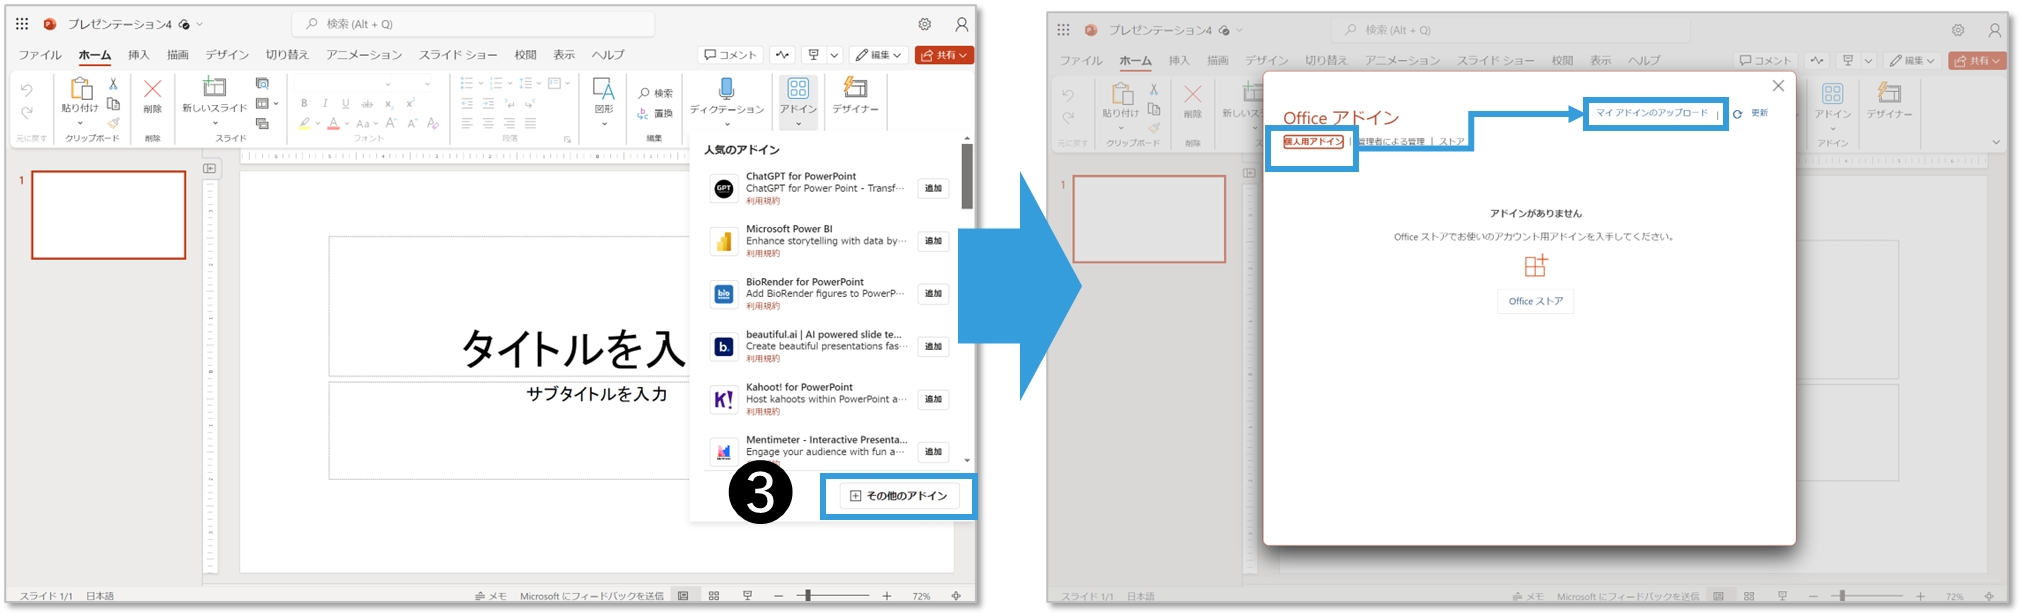The height and width of the screenshot is (616, 2022).
Task: Switch to the ストア tab in add-ins dialog
Action: point(1451,142)
